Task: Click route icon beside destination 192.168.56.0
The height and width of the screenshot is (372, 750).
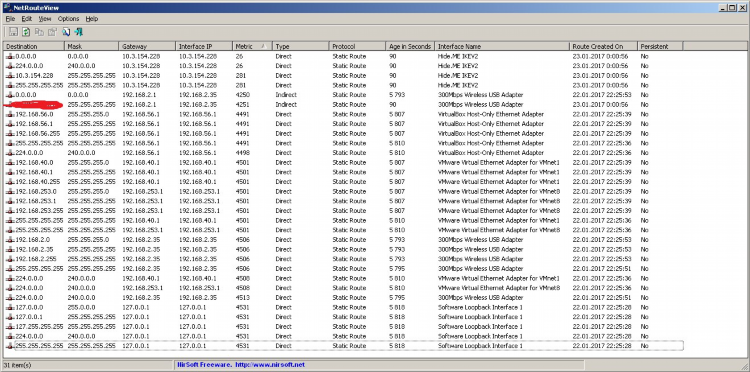Action: (x=10, y=114)
